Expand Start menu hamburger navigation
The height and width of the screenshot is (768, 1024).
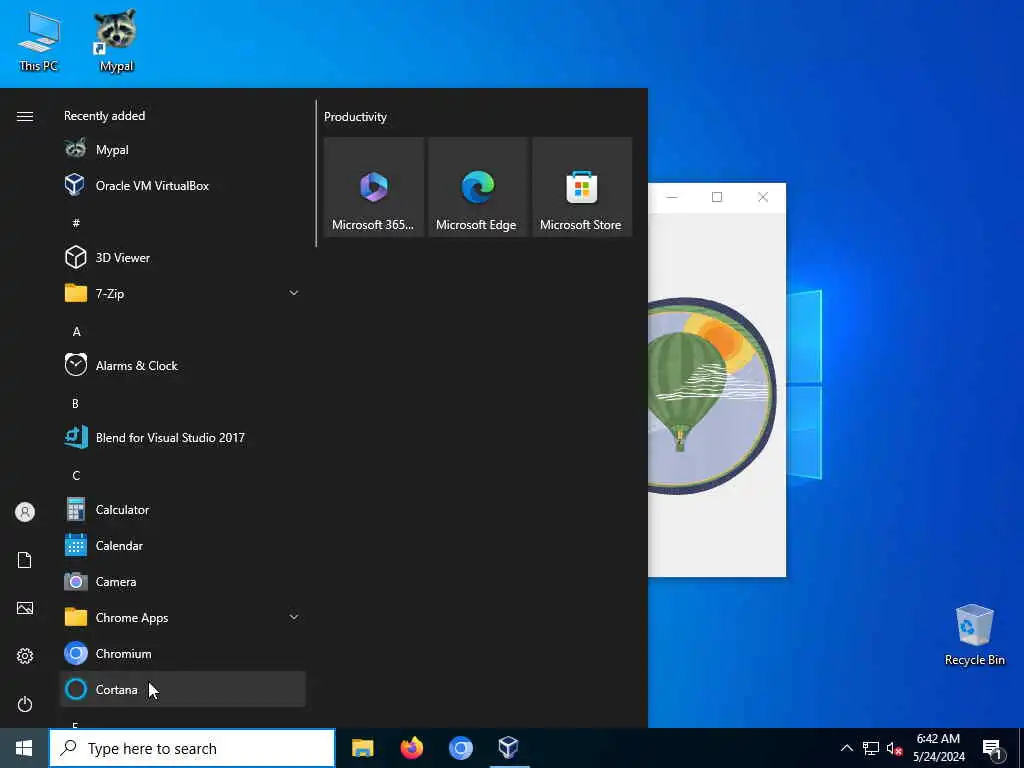[25, 116]
